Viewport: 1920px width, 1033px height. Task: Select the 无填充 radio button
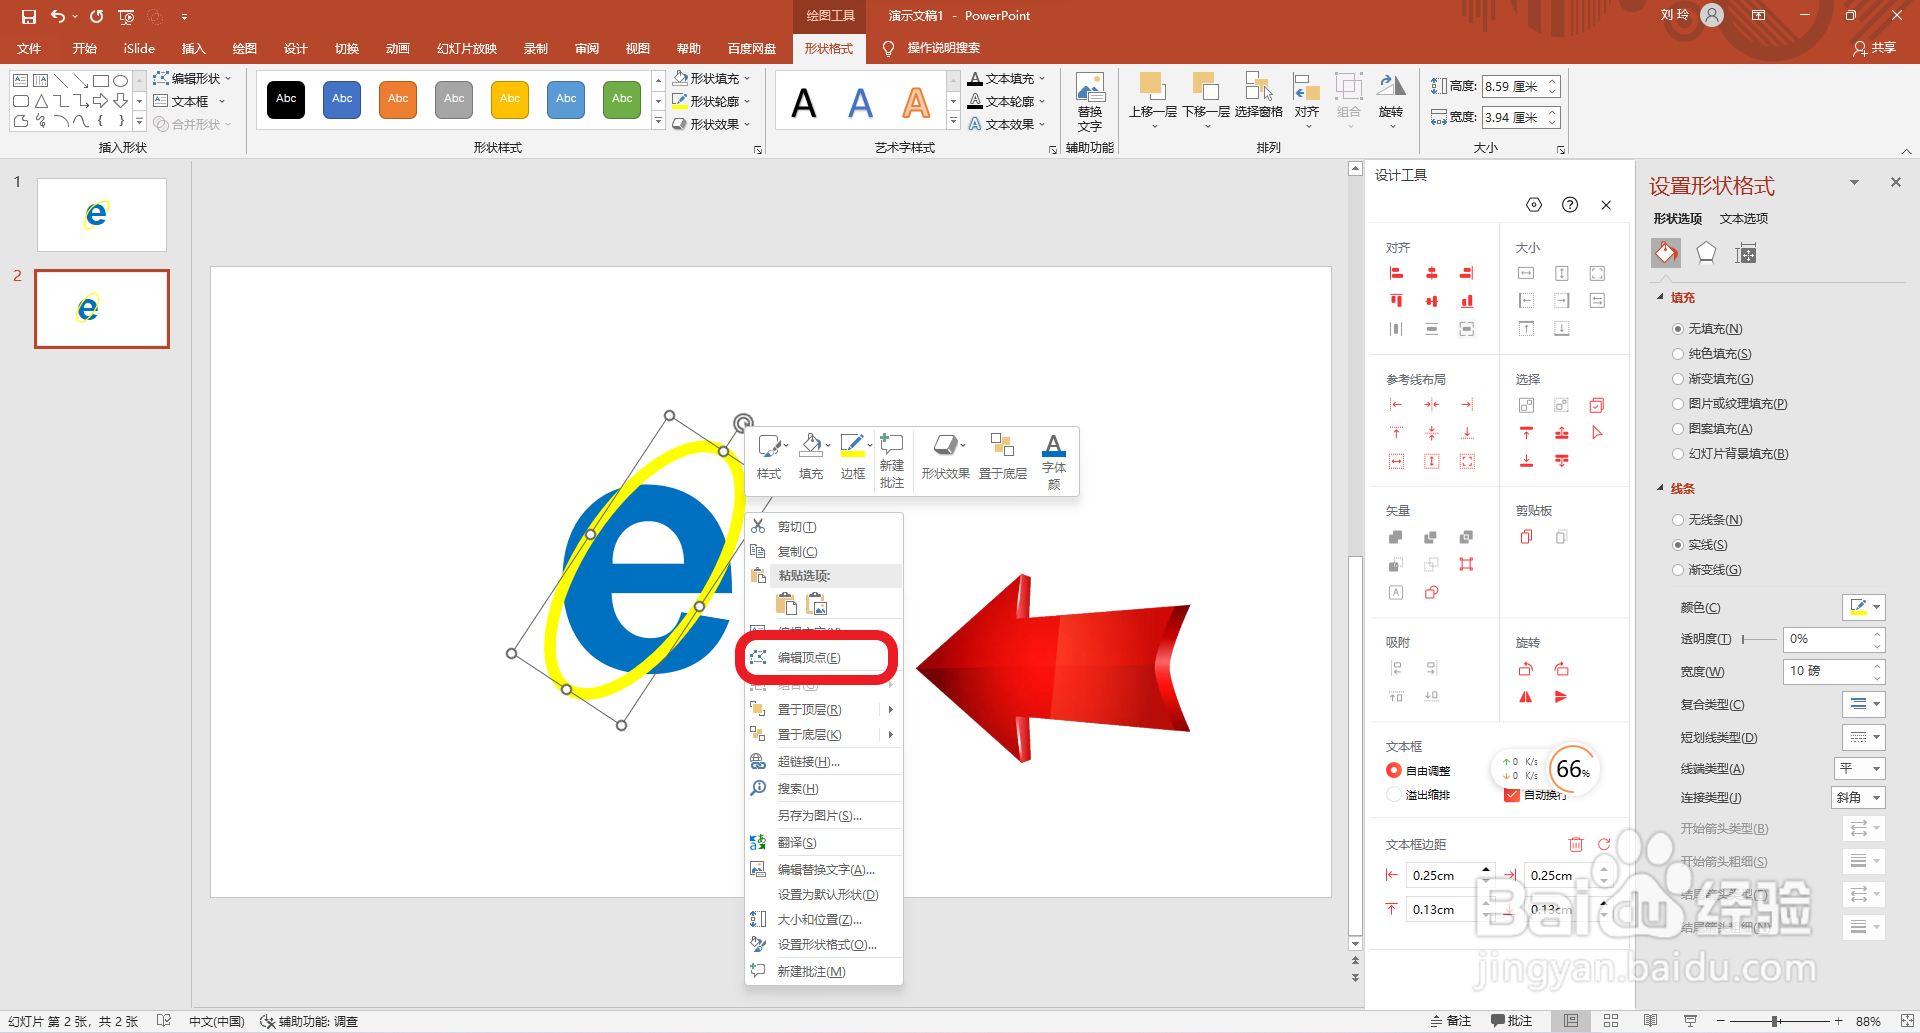click(1678, 329)
